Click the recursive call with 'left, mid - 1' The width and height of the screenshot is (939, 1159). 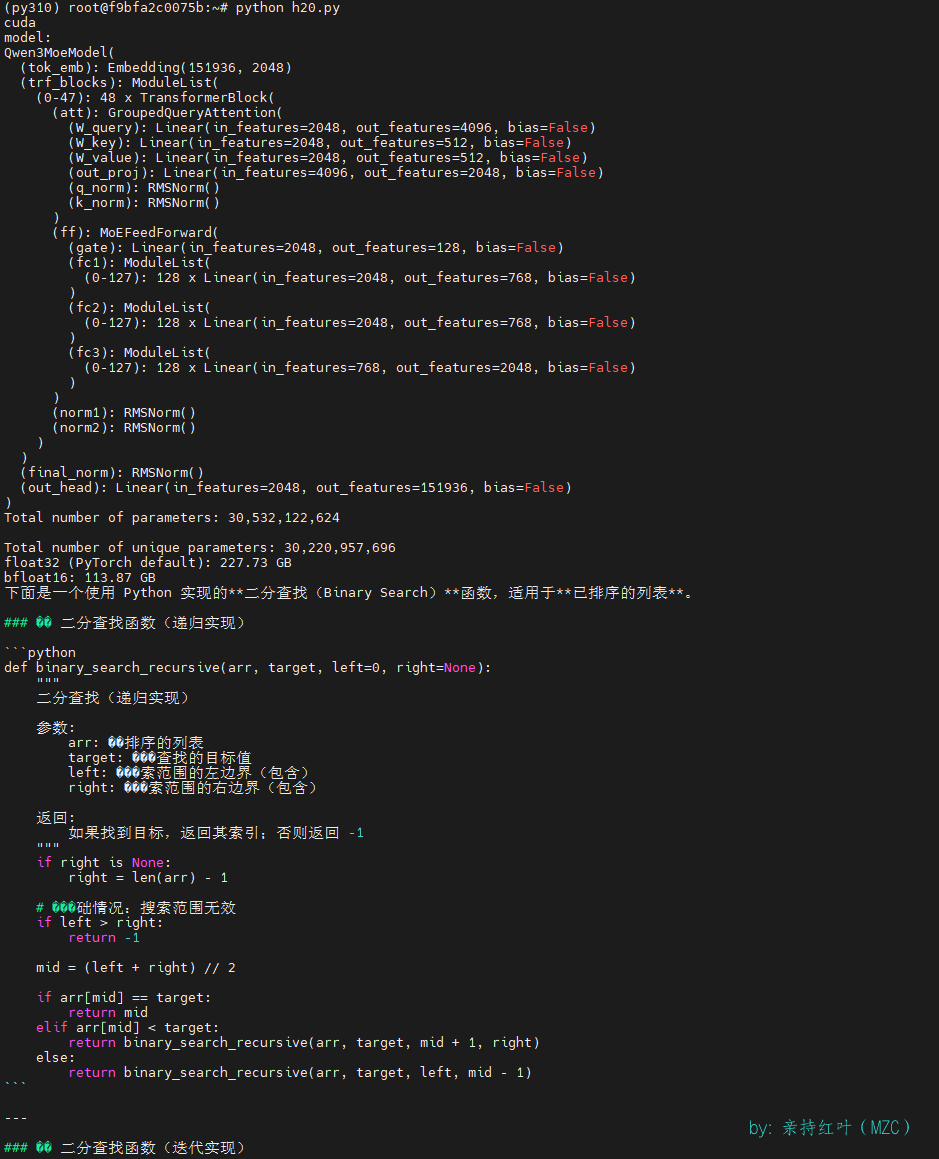click(300, 1073)
